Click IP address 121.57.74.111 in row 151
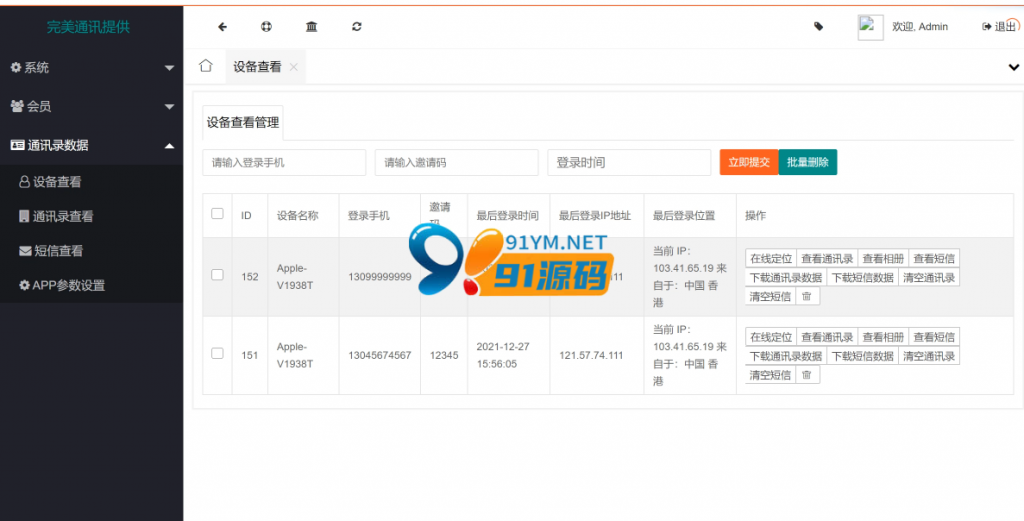The width and height of the screenshot is (1024, 521). [591, 355]
